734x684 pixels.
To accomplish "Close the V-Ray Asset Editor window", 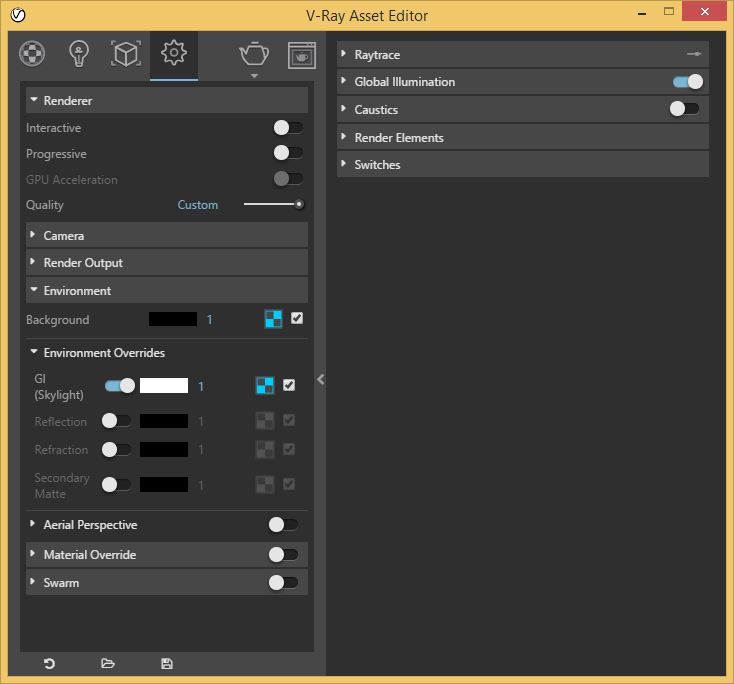I will point(705,11).
